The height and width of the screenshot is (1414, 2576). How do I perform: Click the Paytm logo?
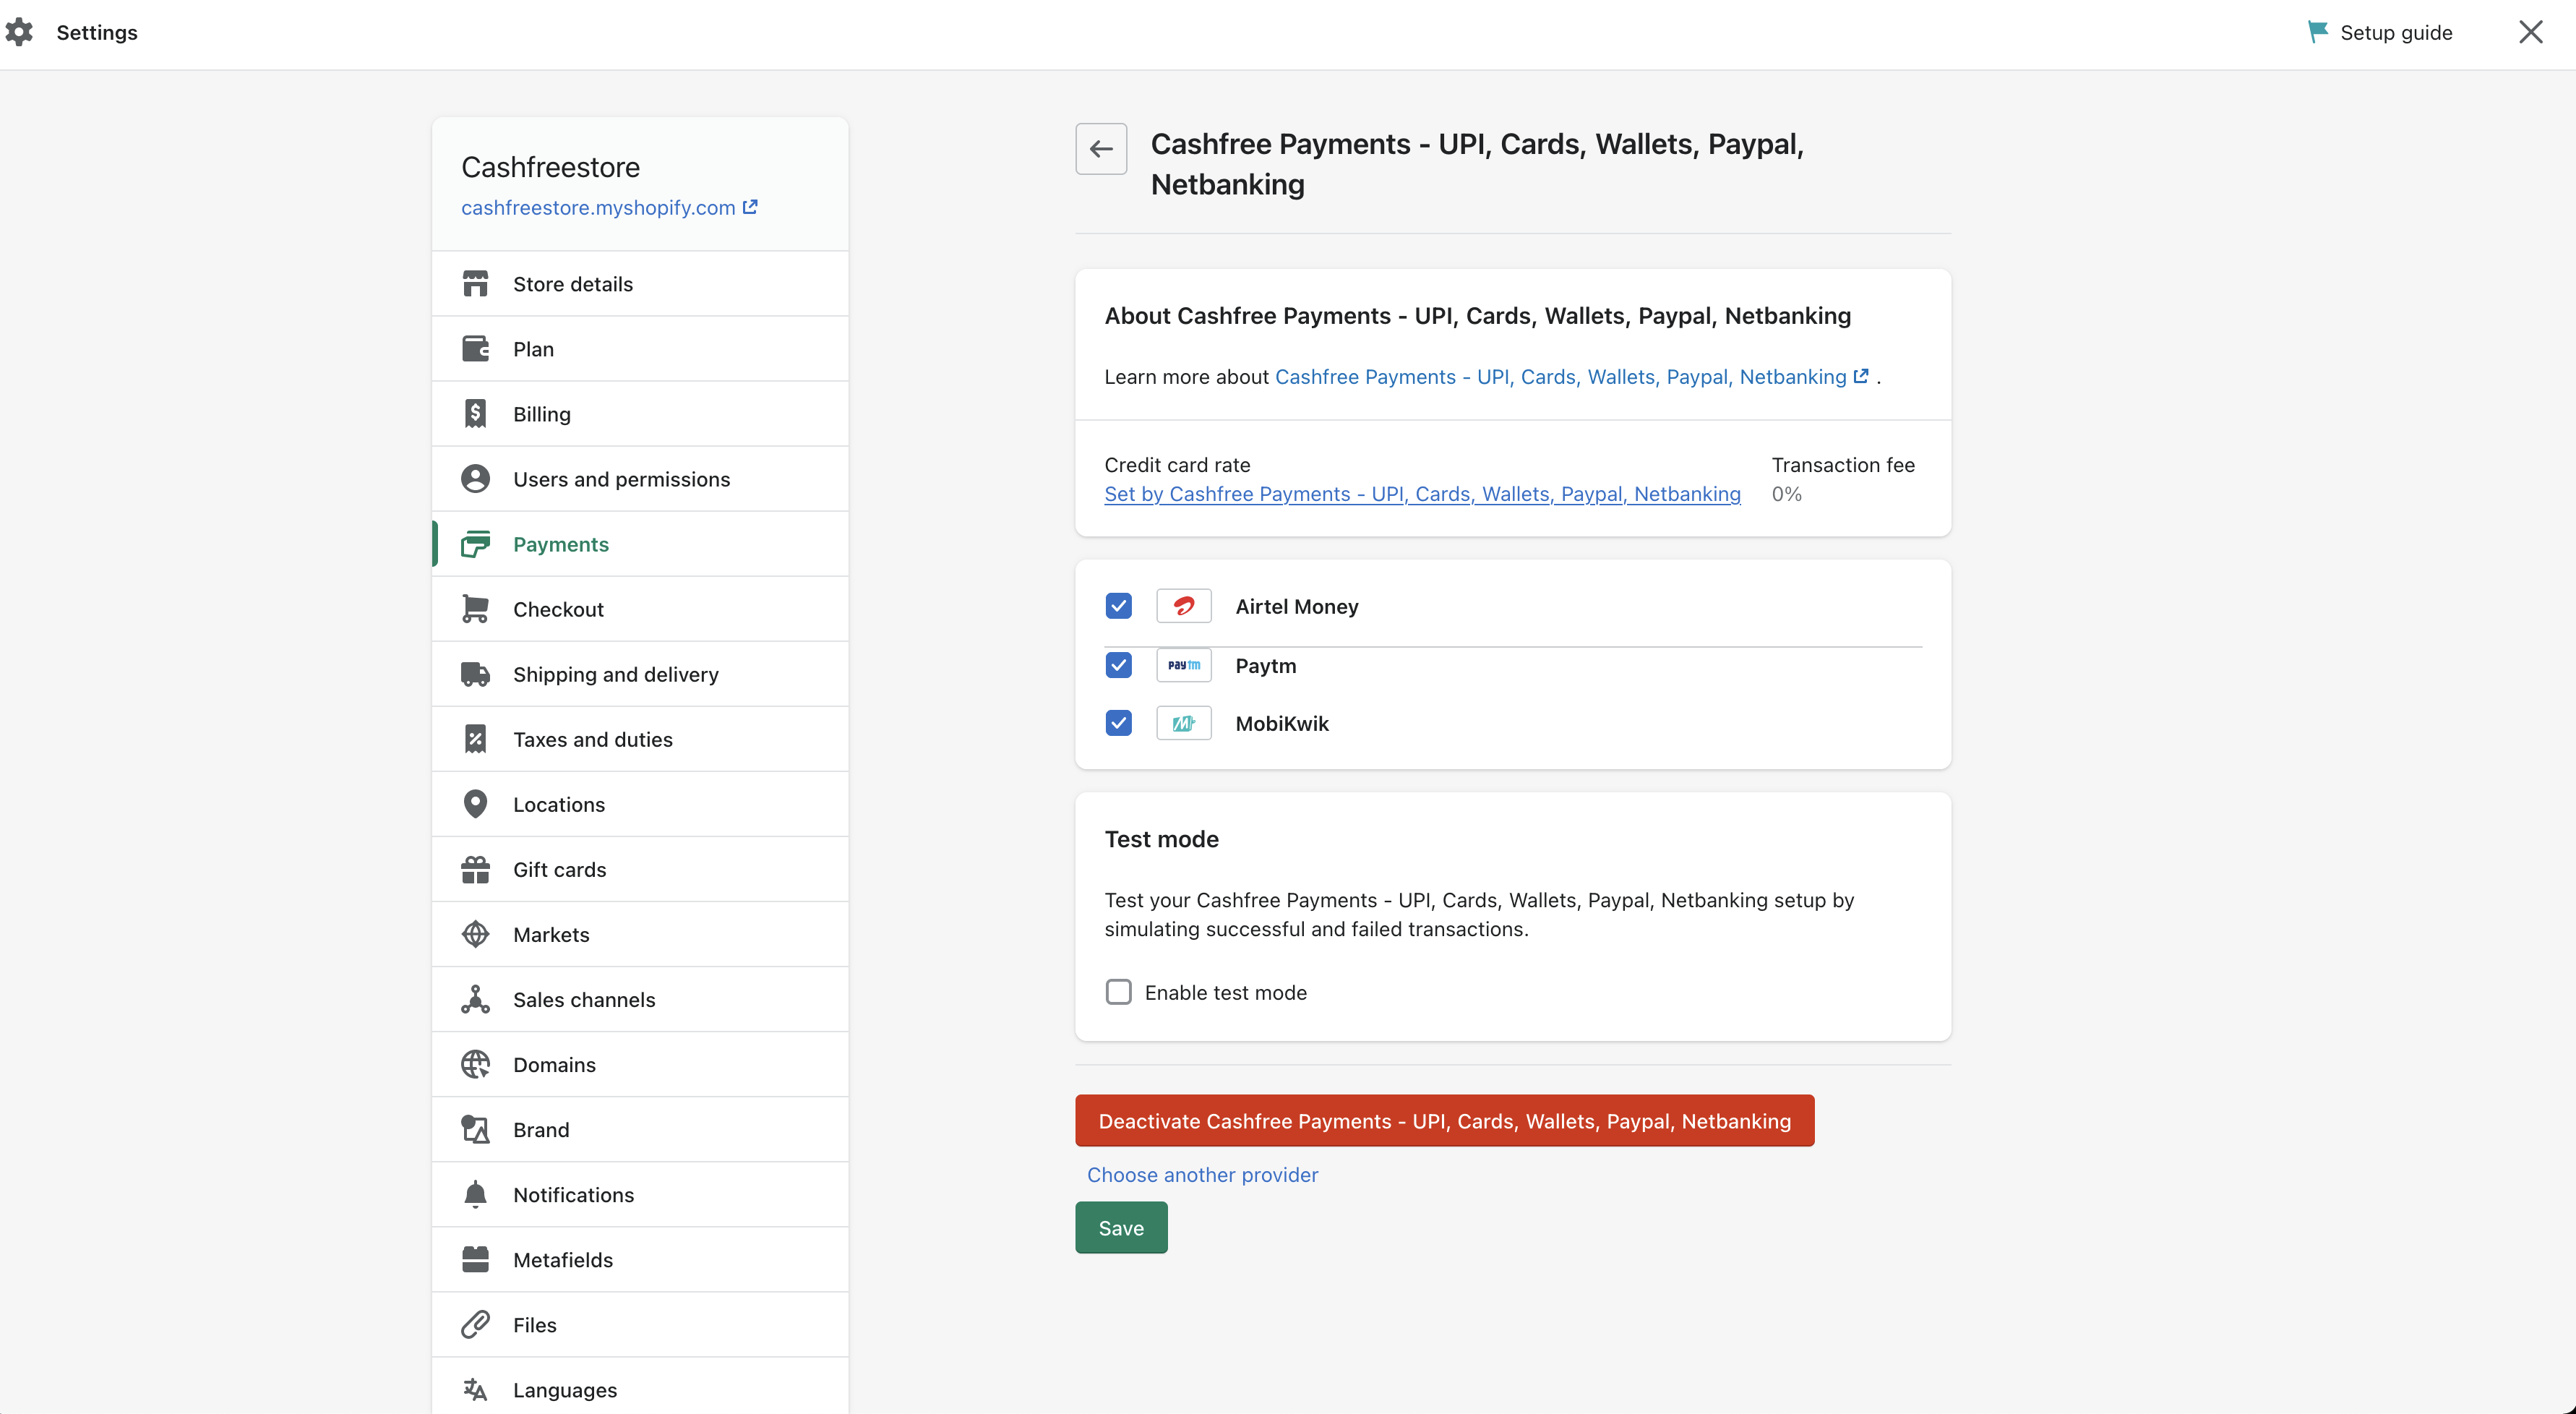pos(1184,665)
